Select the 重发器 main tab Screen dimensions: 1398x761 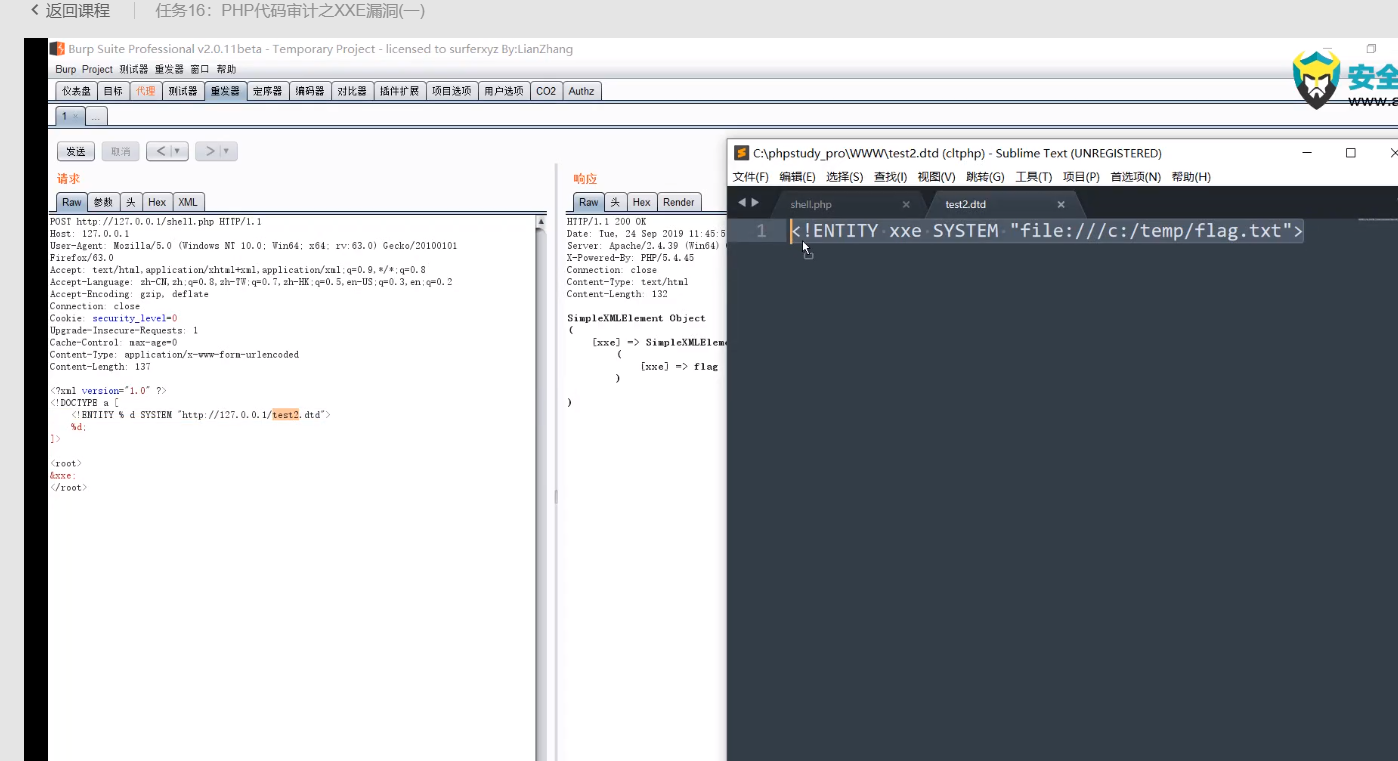[x=225, y=91]
